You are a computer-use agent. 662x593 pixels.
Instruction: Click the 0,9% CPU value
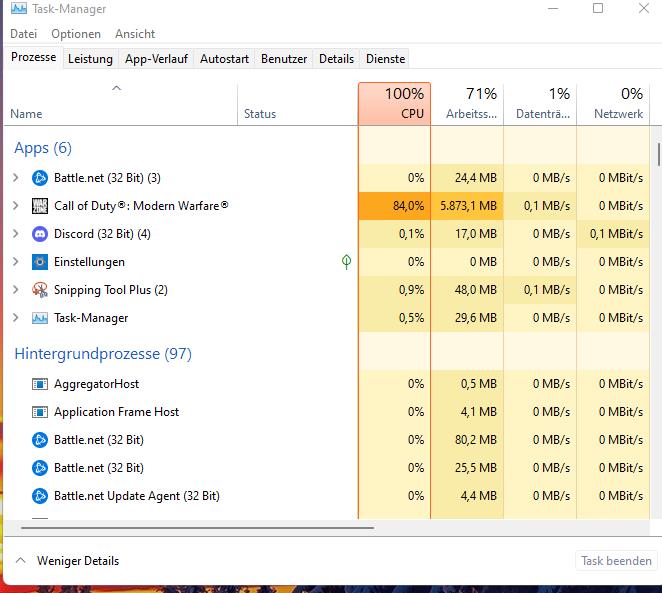pos(411,290)
